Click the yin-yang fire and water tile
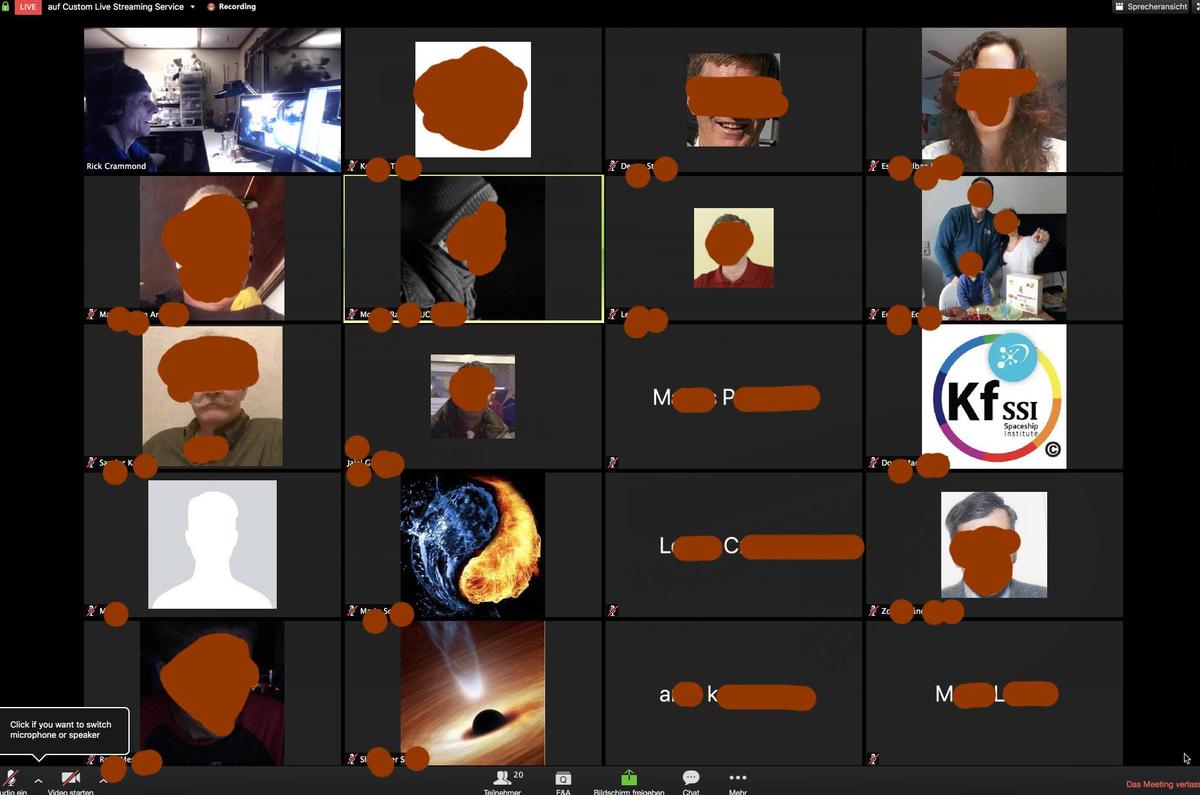 472,544
